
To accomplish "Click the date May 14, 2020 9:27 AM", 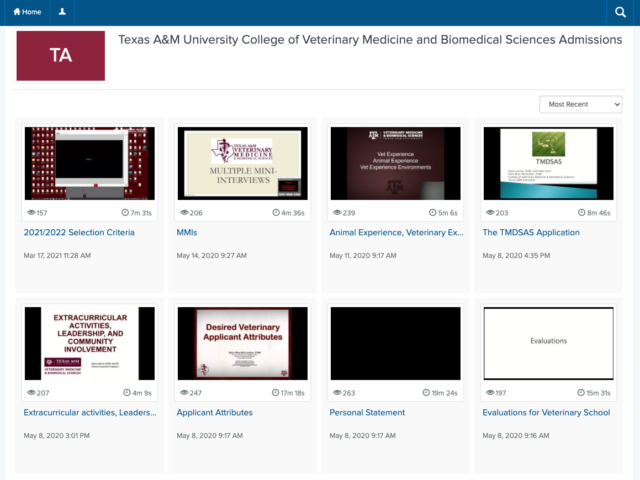I will tap(211, 256).
